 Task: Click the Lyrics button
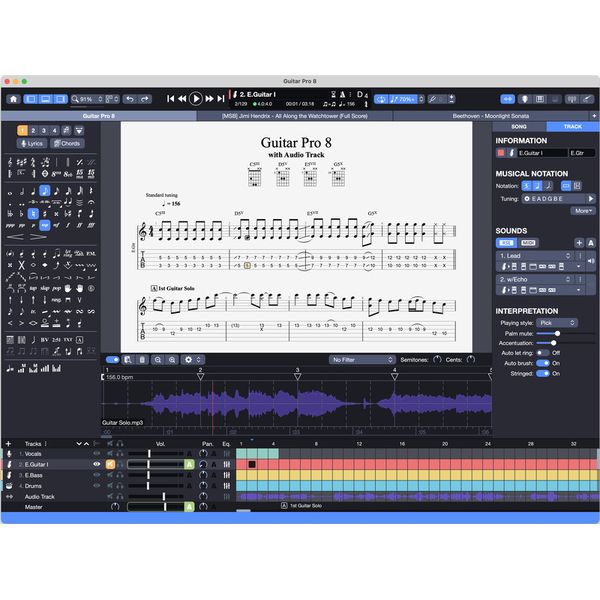tap(32, 143)
